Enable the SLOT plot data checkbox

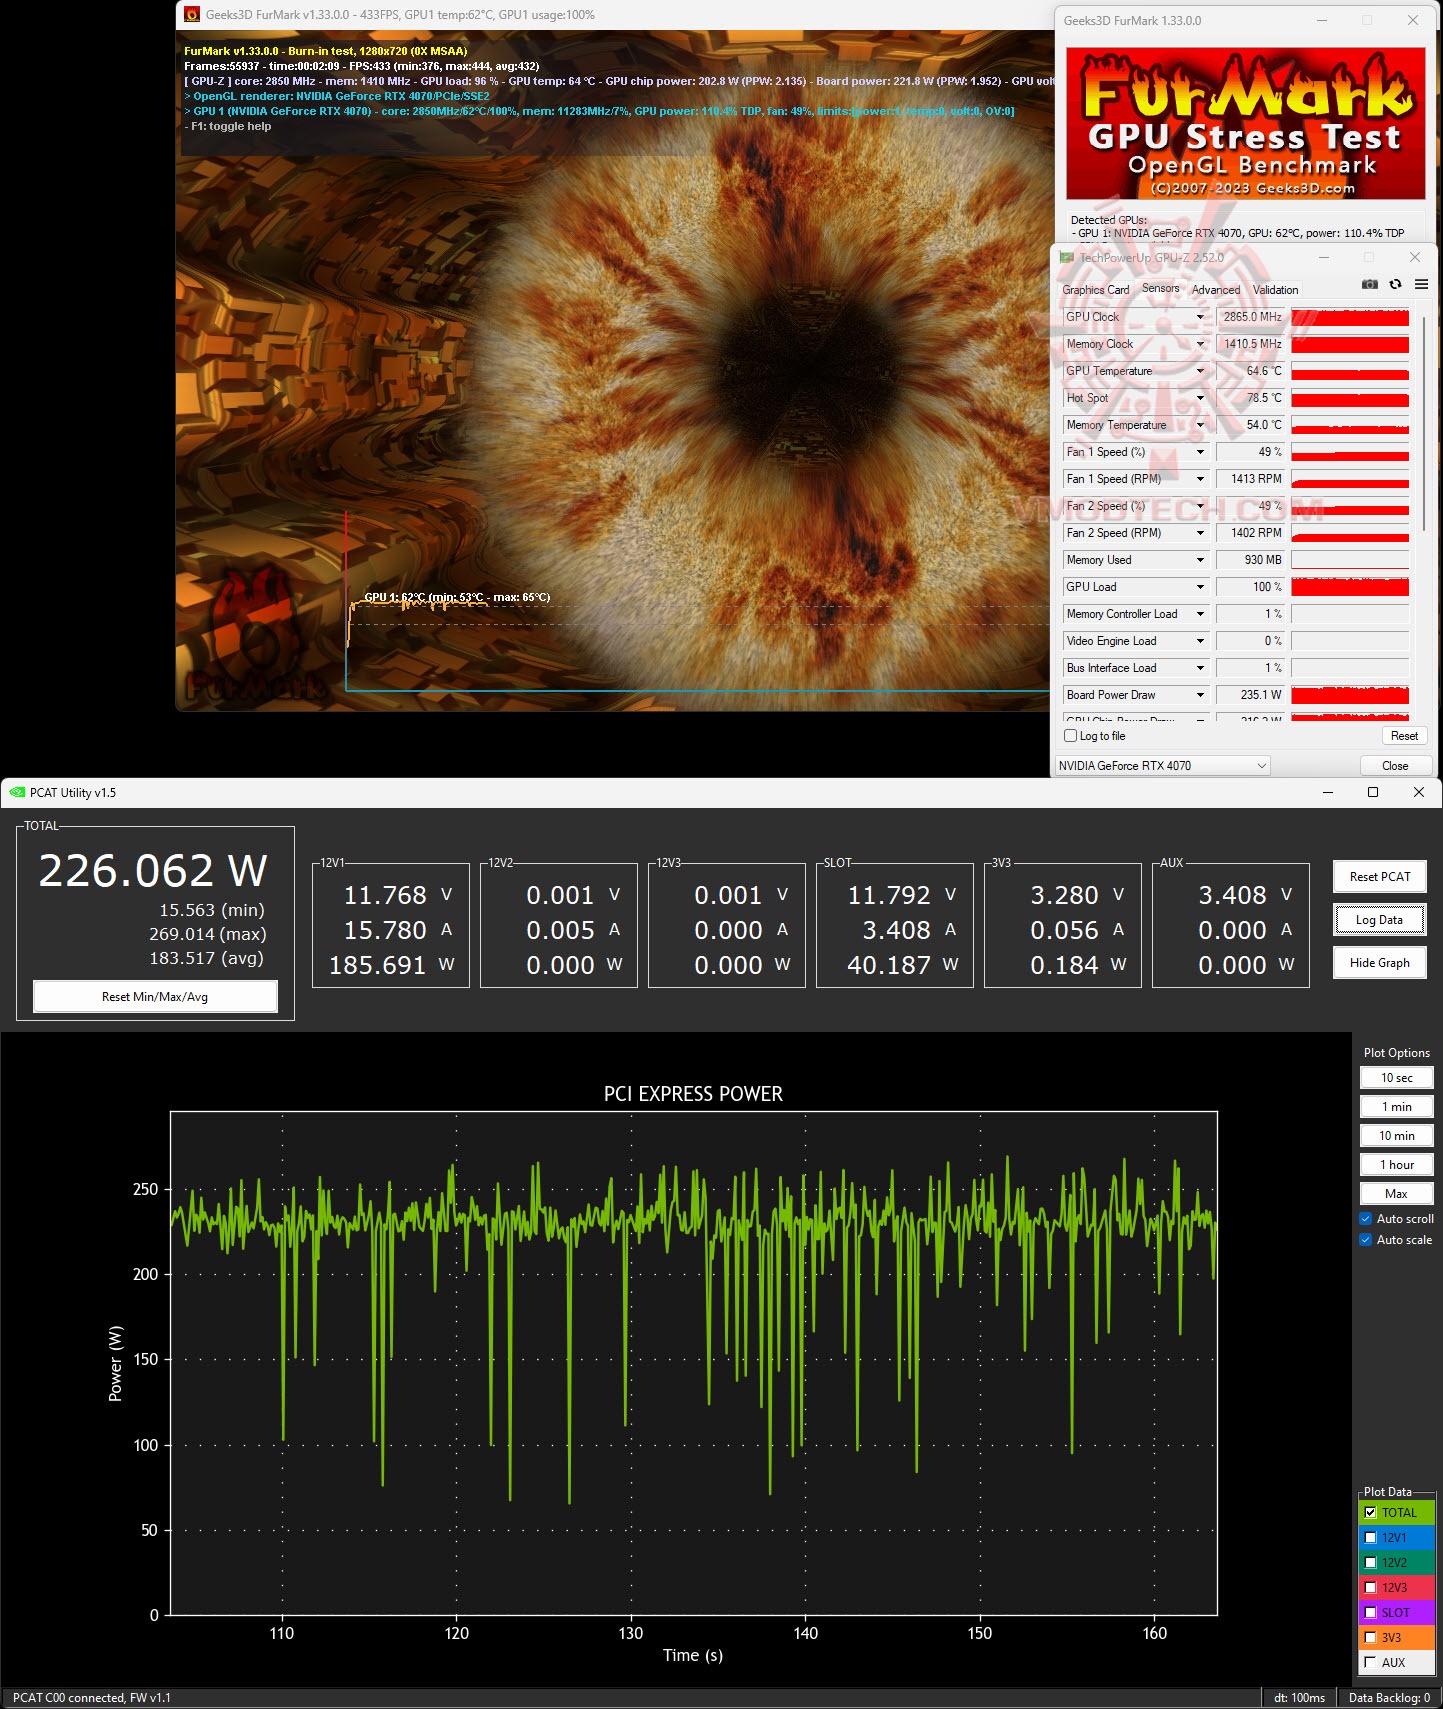point(1371,1613)
